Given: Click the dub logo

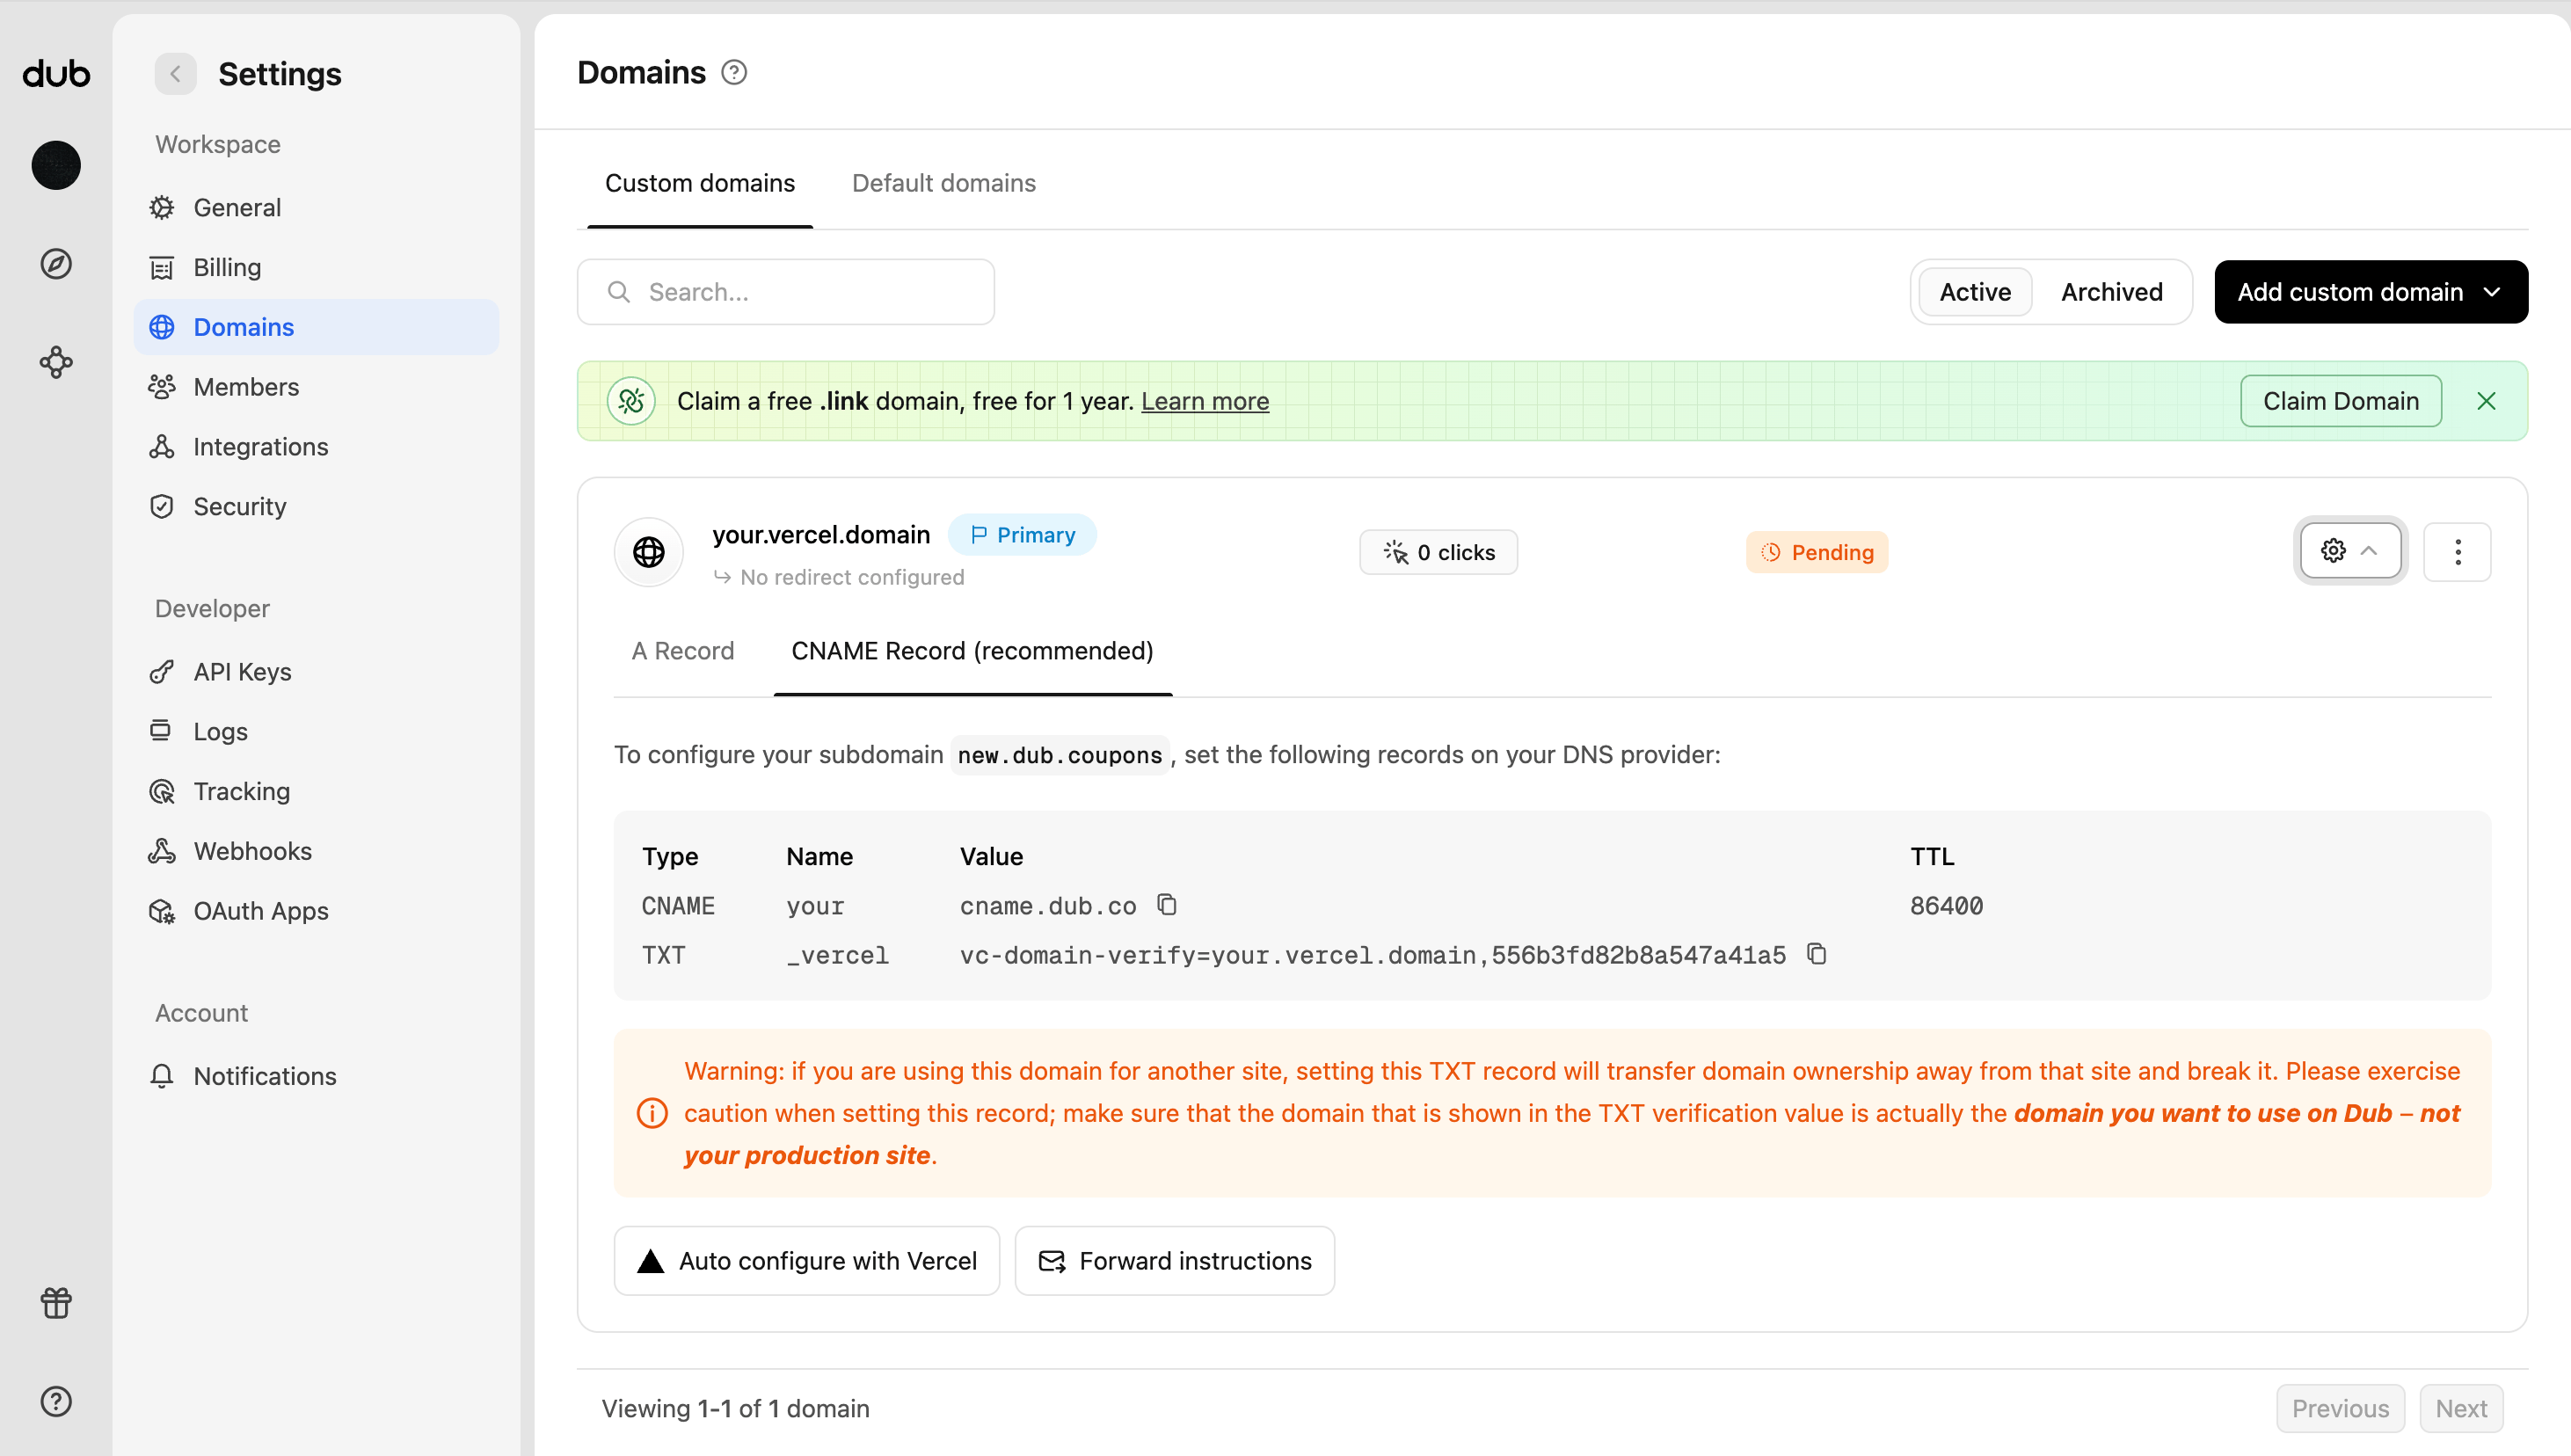Looking at the screenshot, I should click(56, 73).
